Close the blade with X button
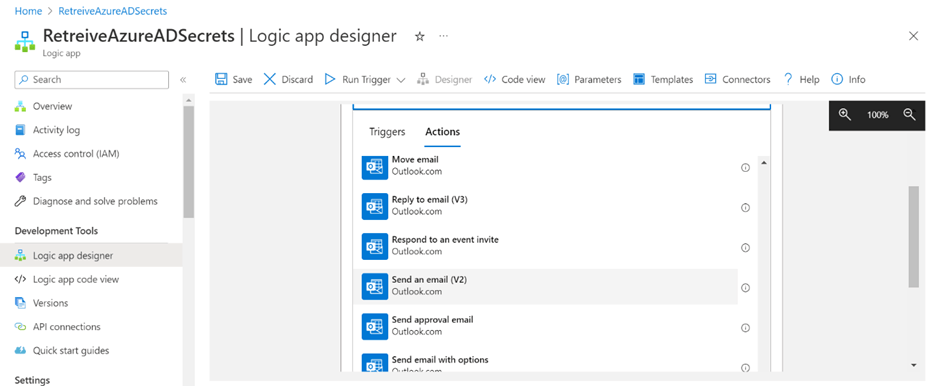940x386 pixels. 914,36
